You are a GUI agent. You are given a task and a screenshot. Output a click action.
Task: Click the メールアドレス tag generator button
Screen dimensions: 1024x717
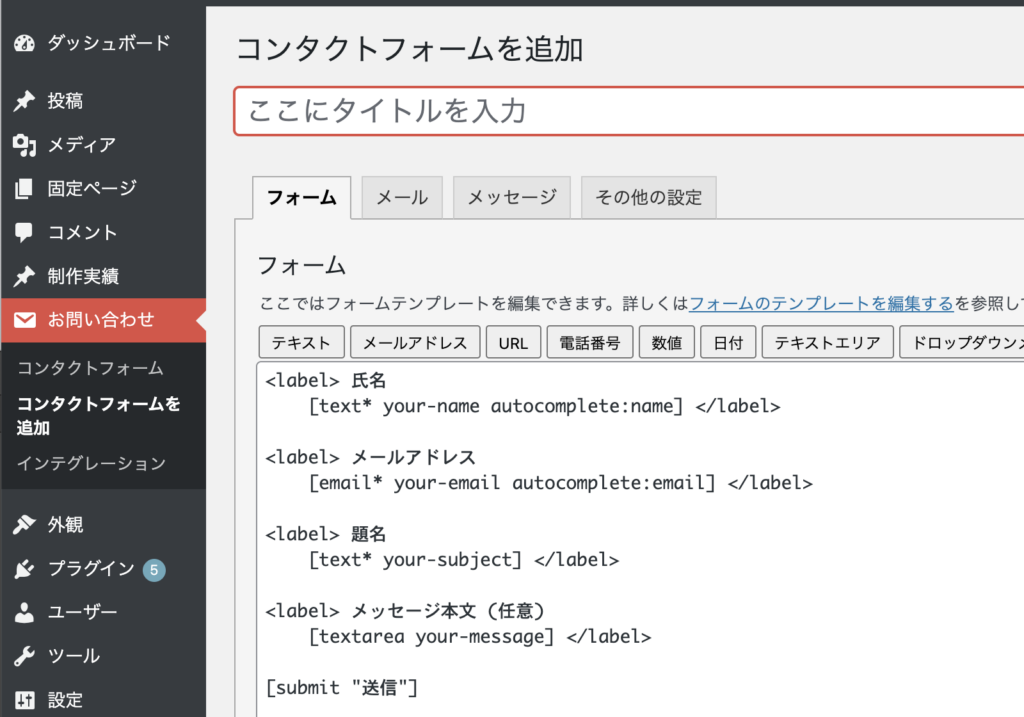(415, 342)
